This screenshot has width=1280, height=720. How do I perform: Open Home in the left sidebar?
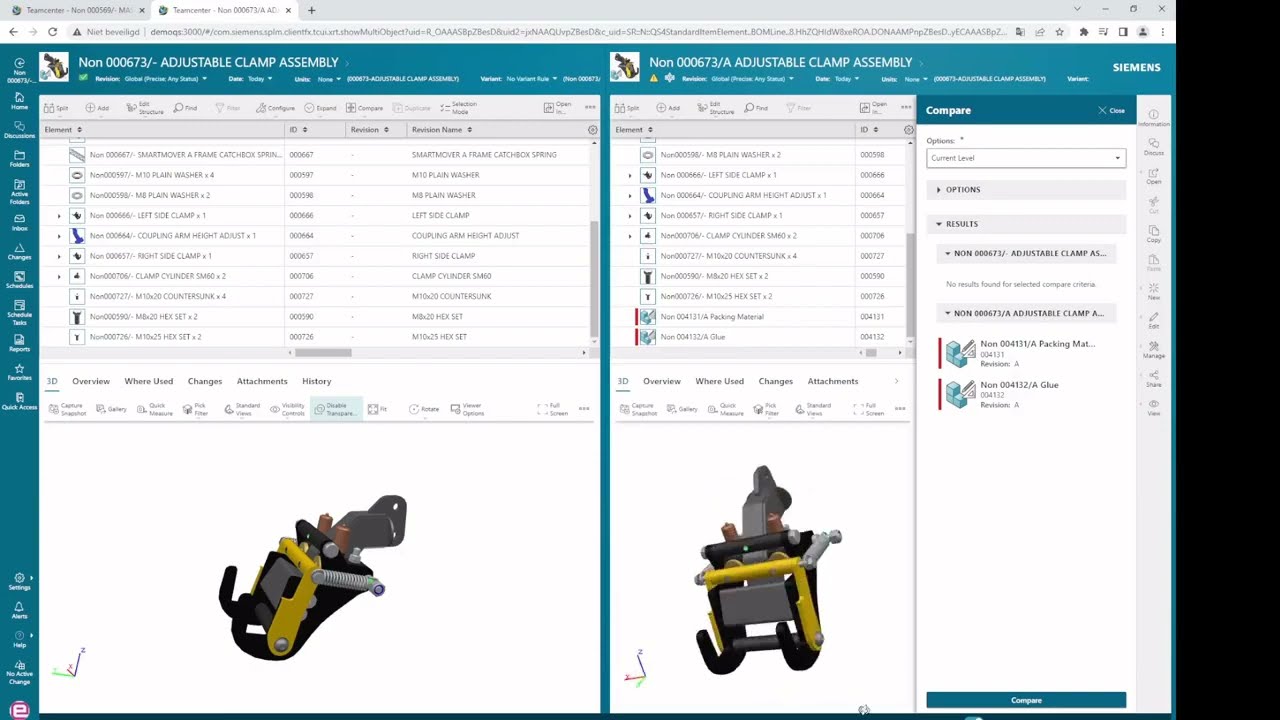click(19, 99)
